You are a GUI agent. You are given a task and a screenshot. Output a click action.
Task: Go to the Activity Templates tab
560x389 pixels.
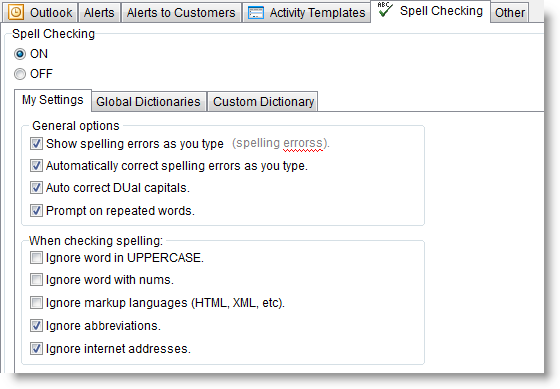click(306, 13)
